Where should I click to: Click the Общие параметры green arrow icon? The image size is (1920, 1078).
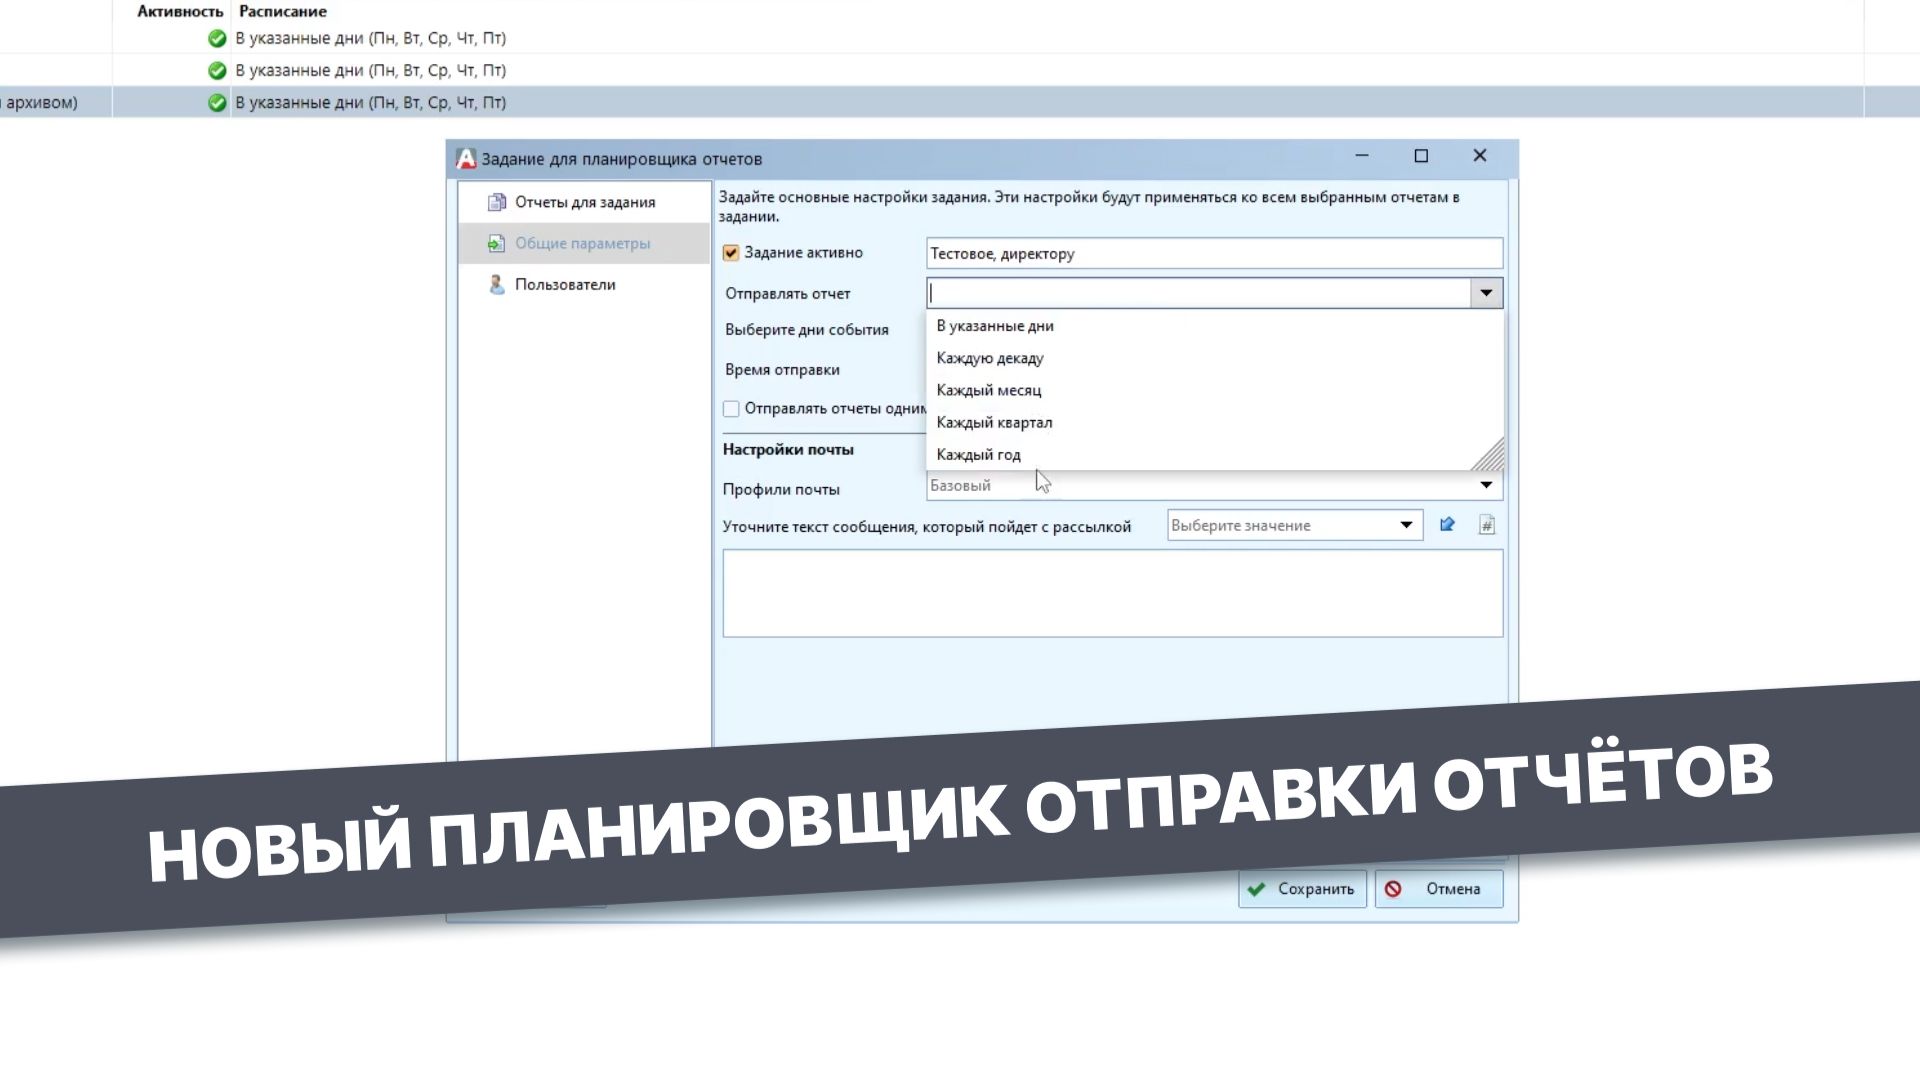click(497, 242)
